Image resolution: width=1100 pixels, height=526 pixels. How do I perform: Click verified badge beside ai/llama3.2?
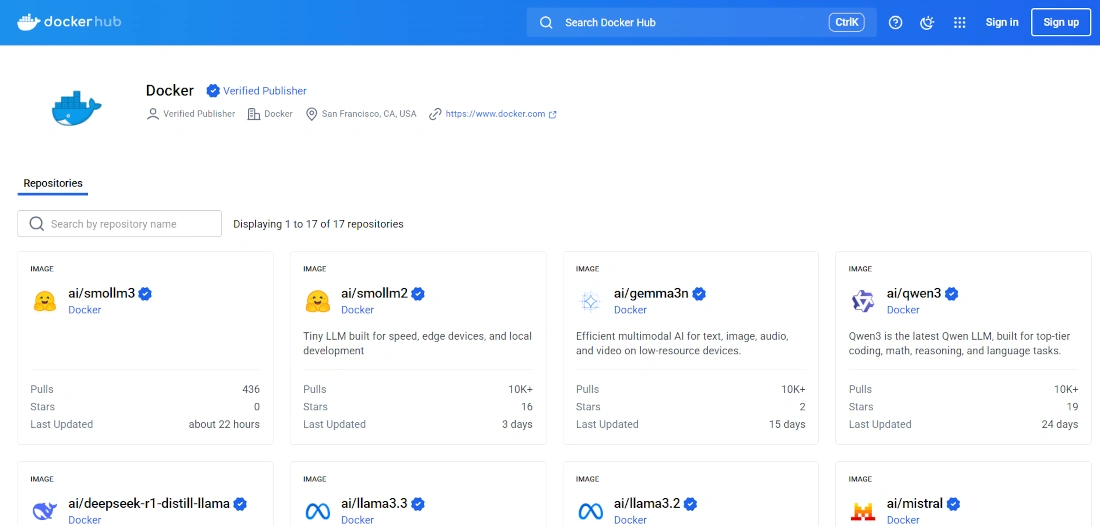tap(690, 504)
